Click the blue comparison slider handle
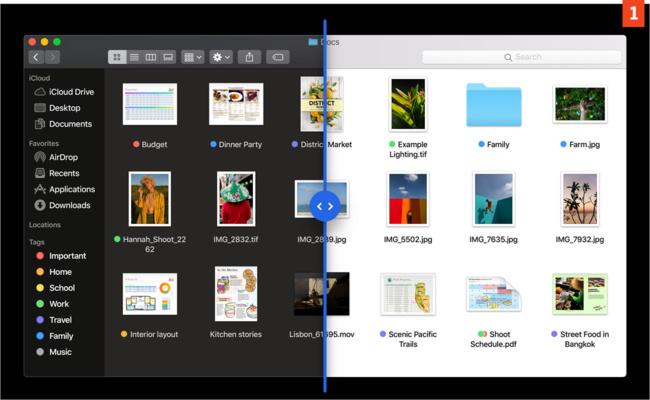Screen dimensions: 650x400 tap(325, 205)
